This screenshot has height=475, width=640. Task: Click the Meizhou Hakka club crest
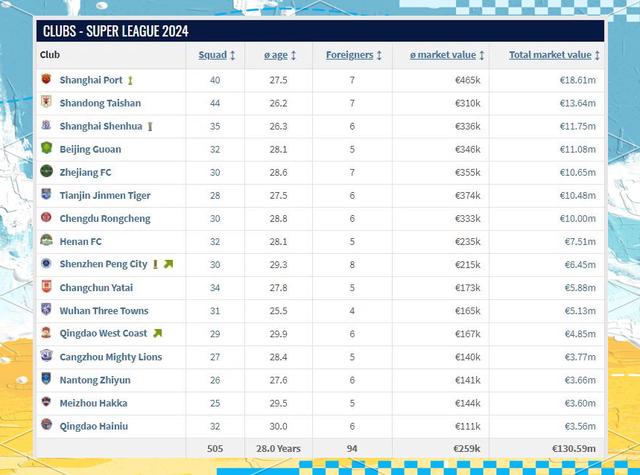(x=46, y=402)
